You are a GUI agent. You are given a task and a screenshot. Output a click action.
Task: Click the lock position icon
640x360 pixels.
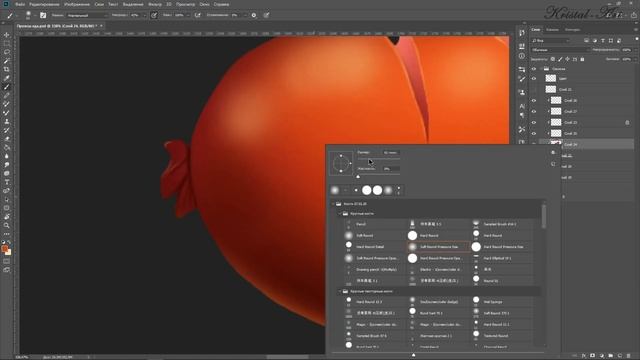point(567,59)
